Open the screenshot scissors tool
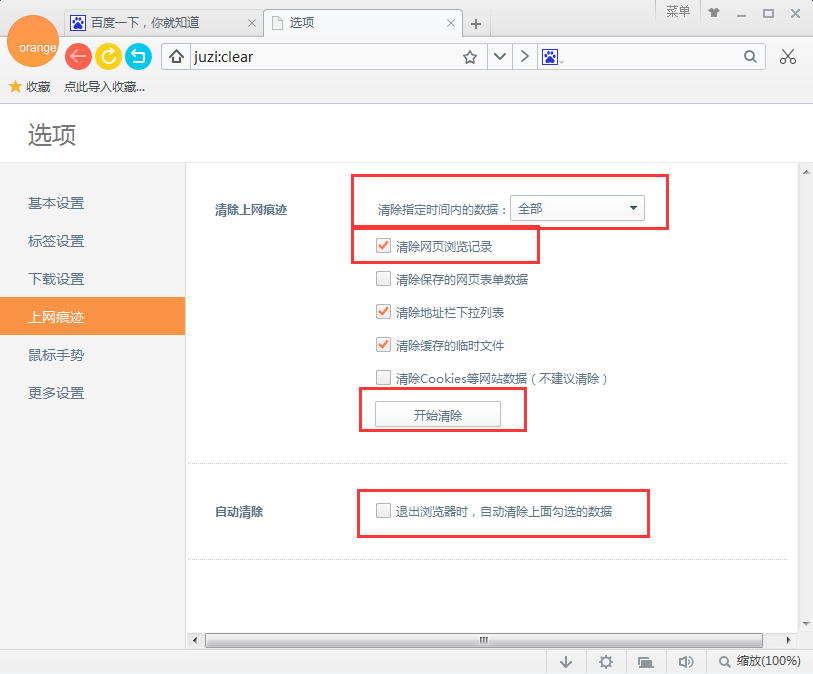Screen dimensions: 813x674 (788, 57)
